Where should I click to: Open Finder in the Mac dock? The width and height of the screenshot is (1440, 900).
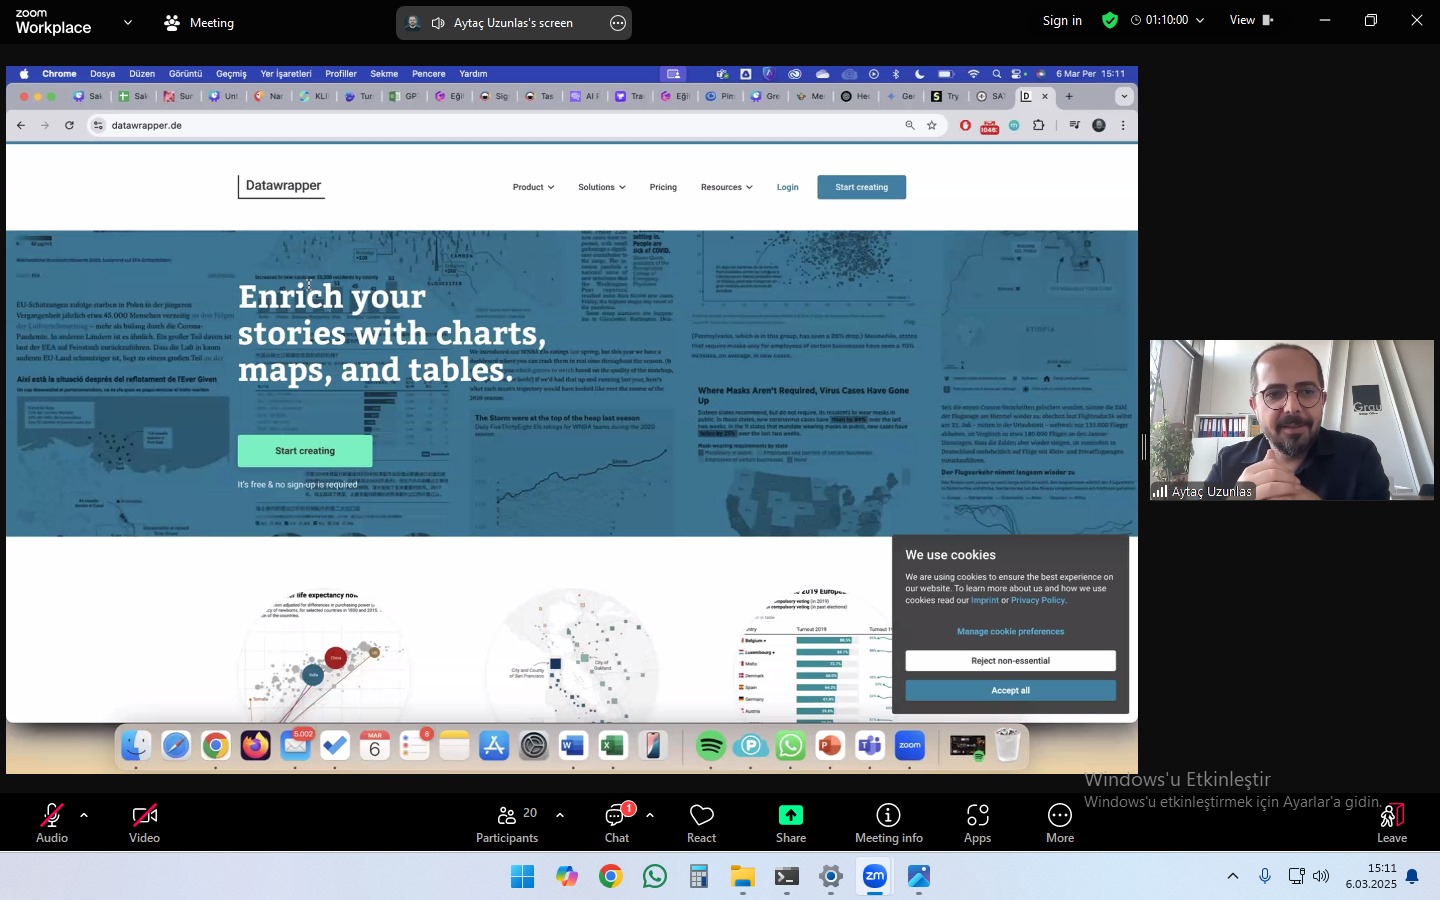pyautogui.click(x=136, y=746)
